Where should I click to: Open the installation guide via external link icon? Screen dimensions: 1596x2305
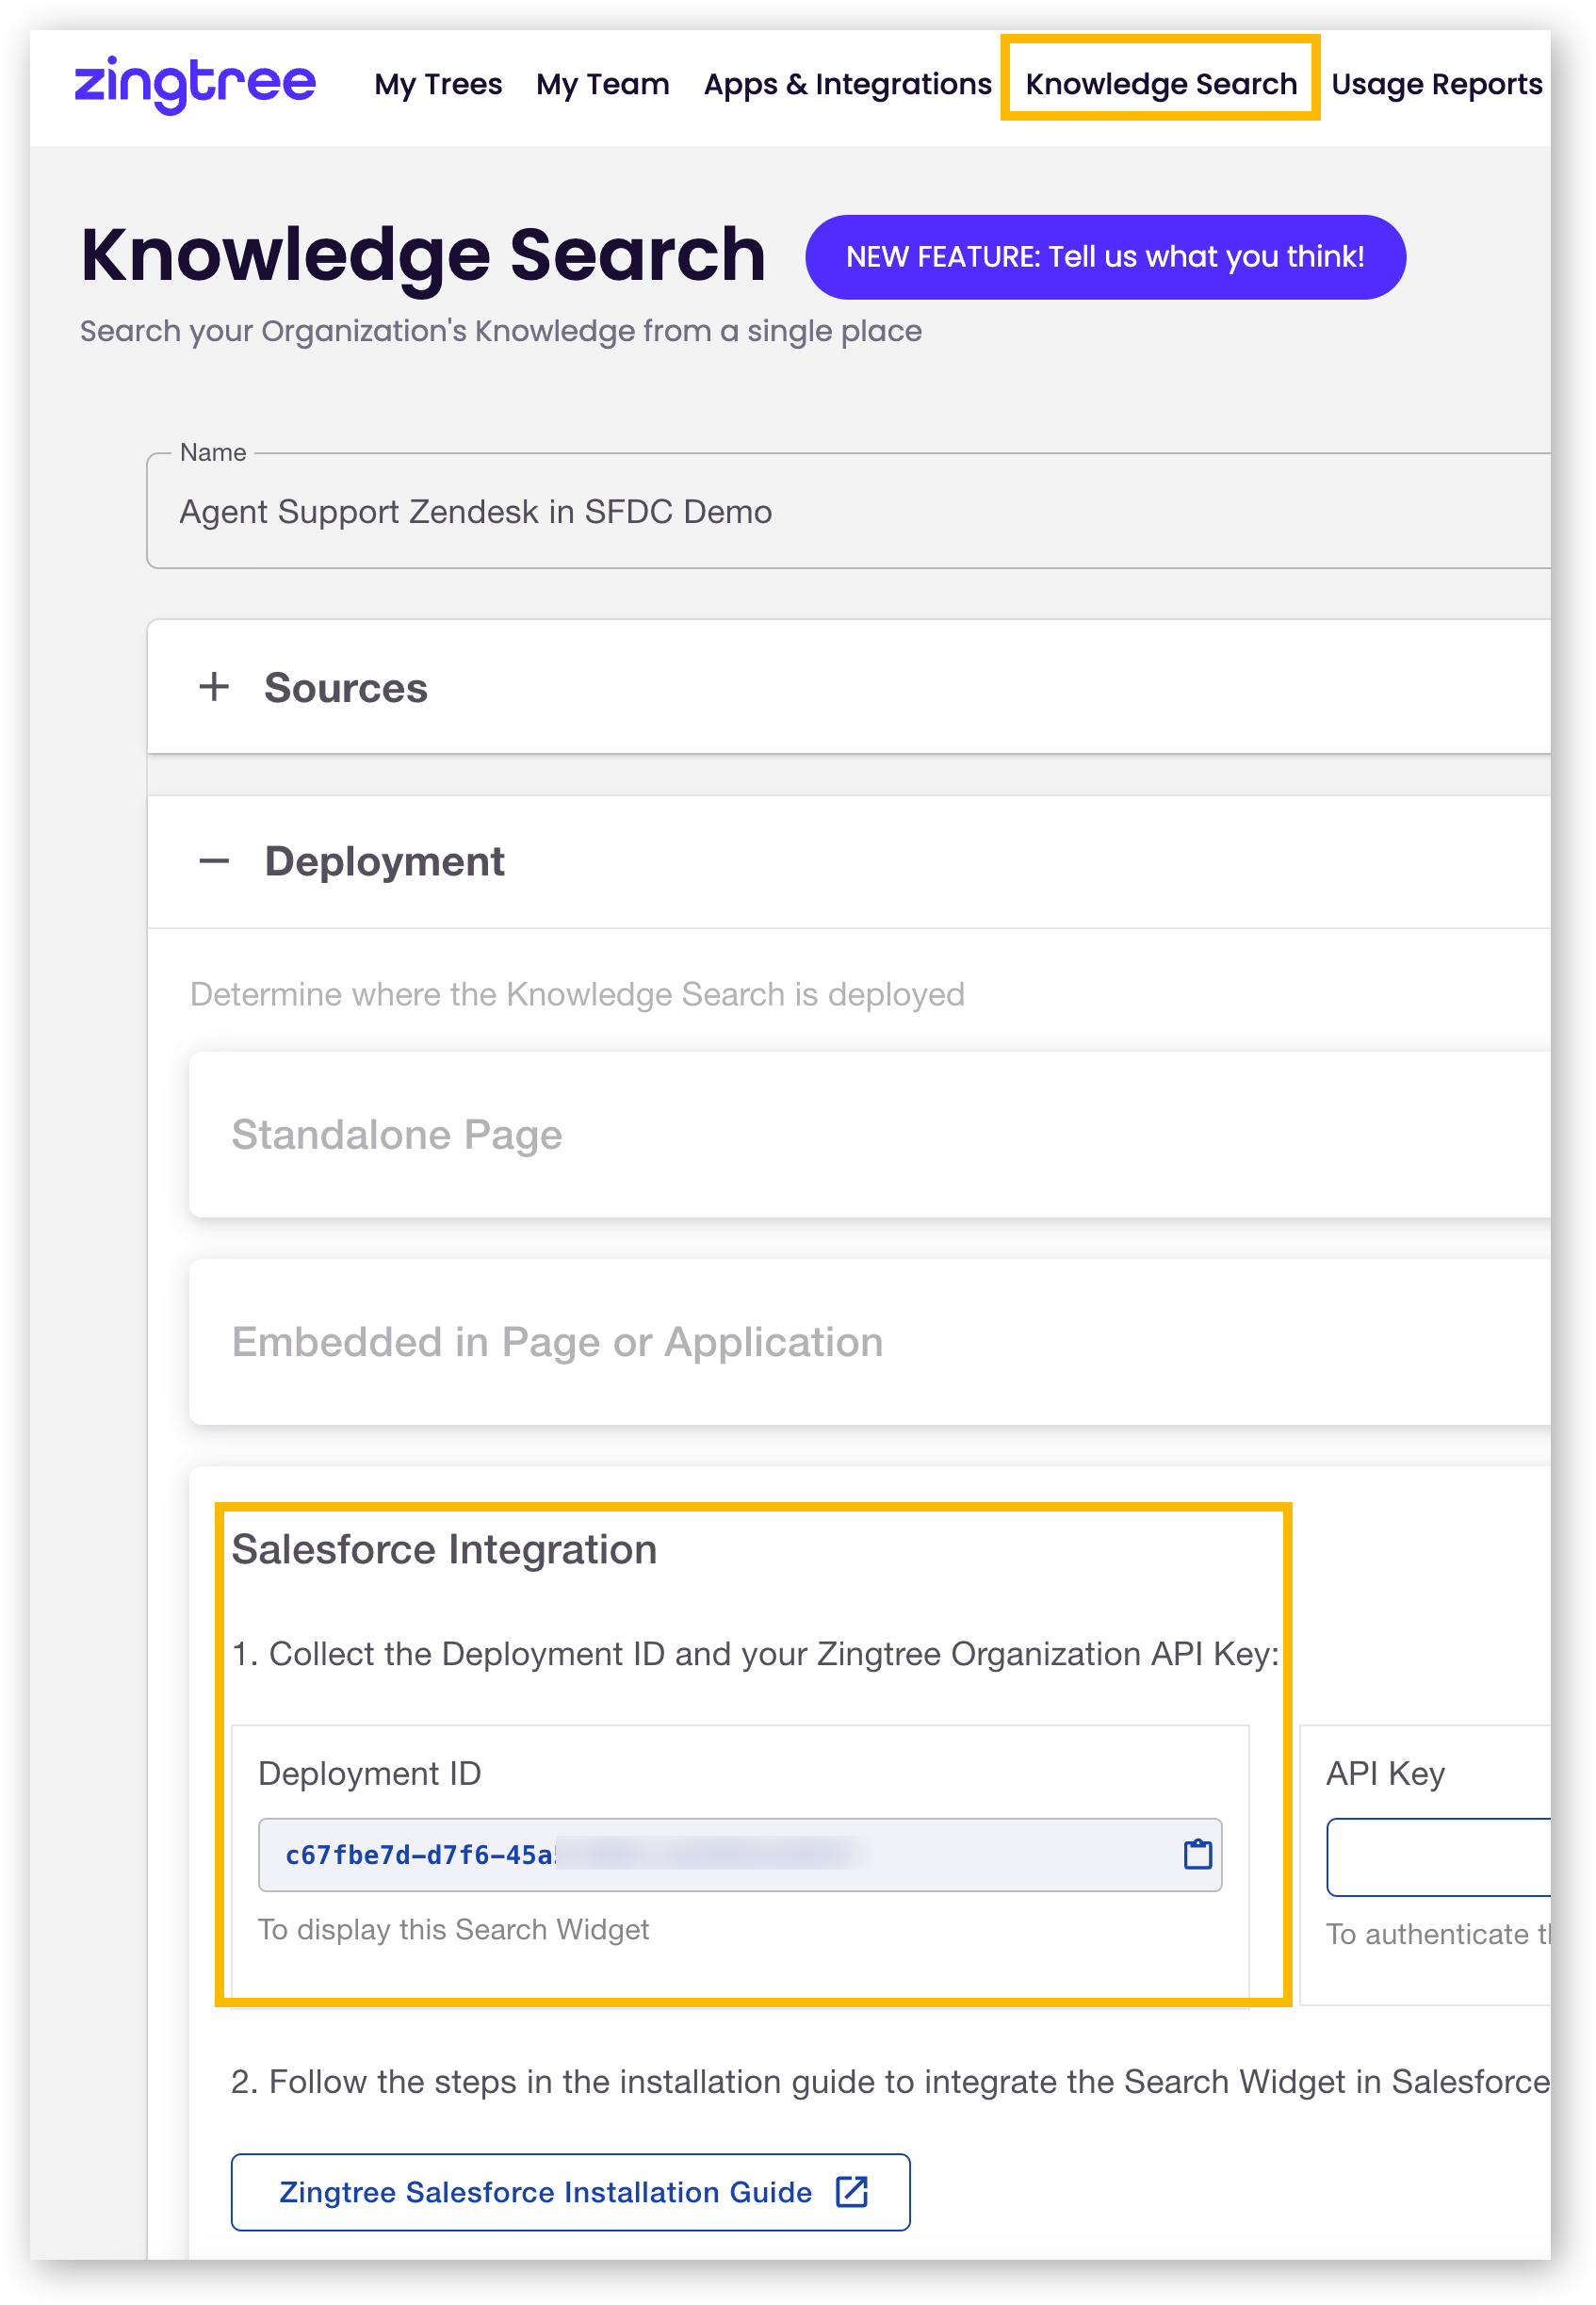(x=851, y=2192)
